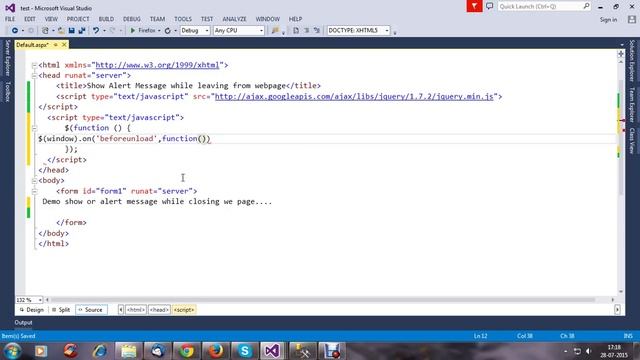Open the EDIT menu
Screen dimensions: 640x360
pos(30,19)
